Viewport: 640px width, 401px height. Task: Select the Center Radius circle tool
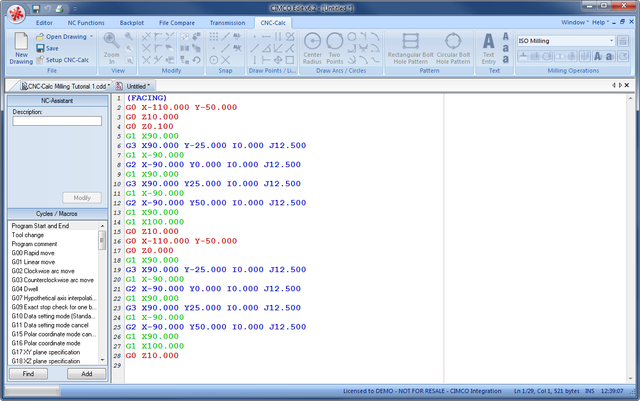click(312, 48)
